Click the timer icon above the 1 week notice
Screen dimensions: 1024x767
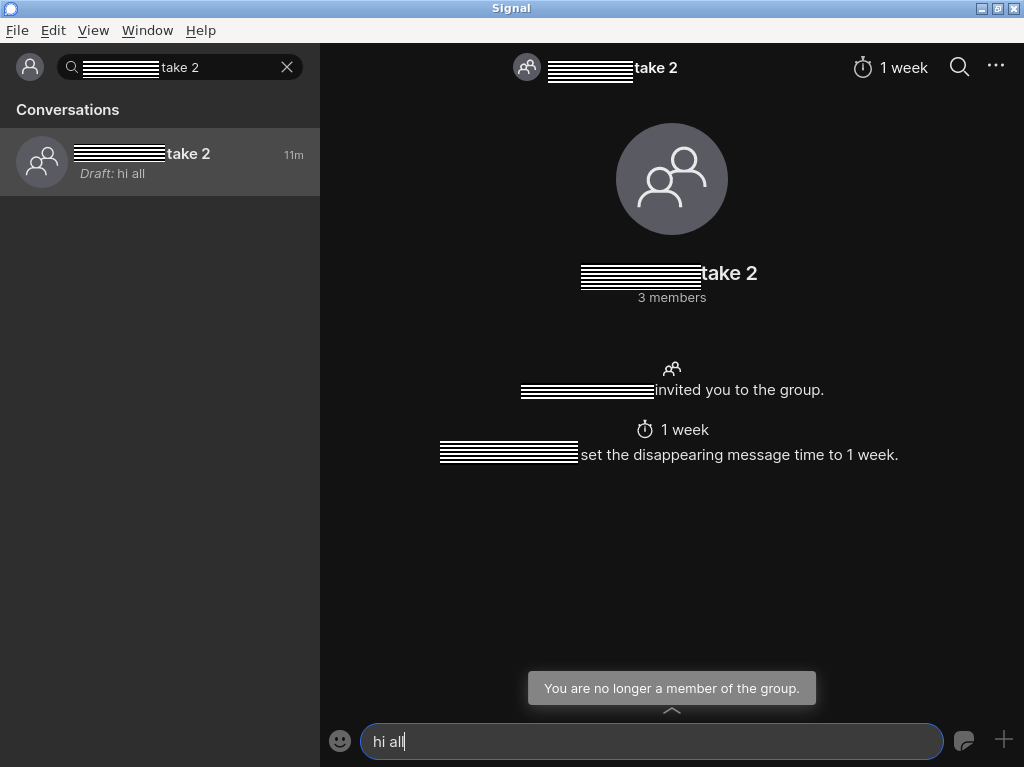click(645, 429)
